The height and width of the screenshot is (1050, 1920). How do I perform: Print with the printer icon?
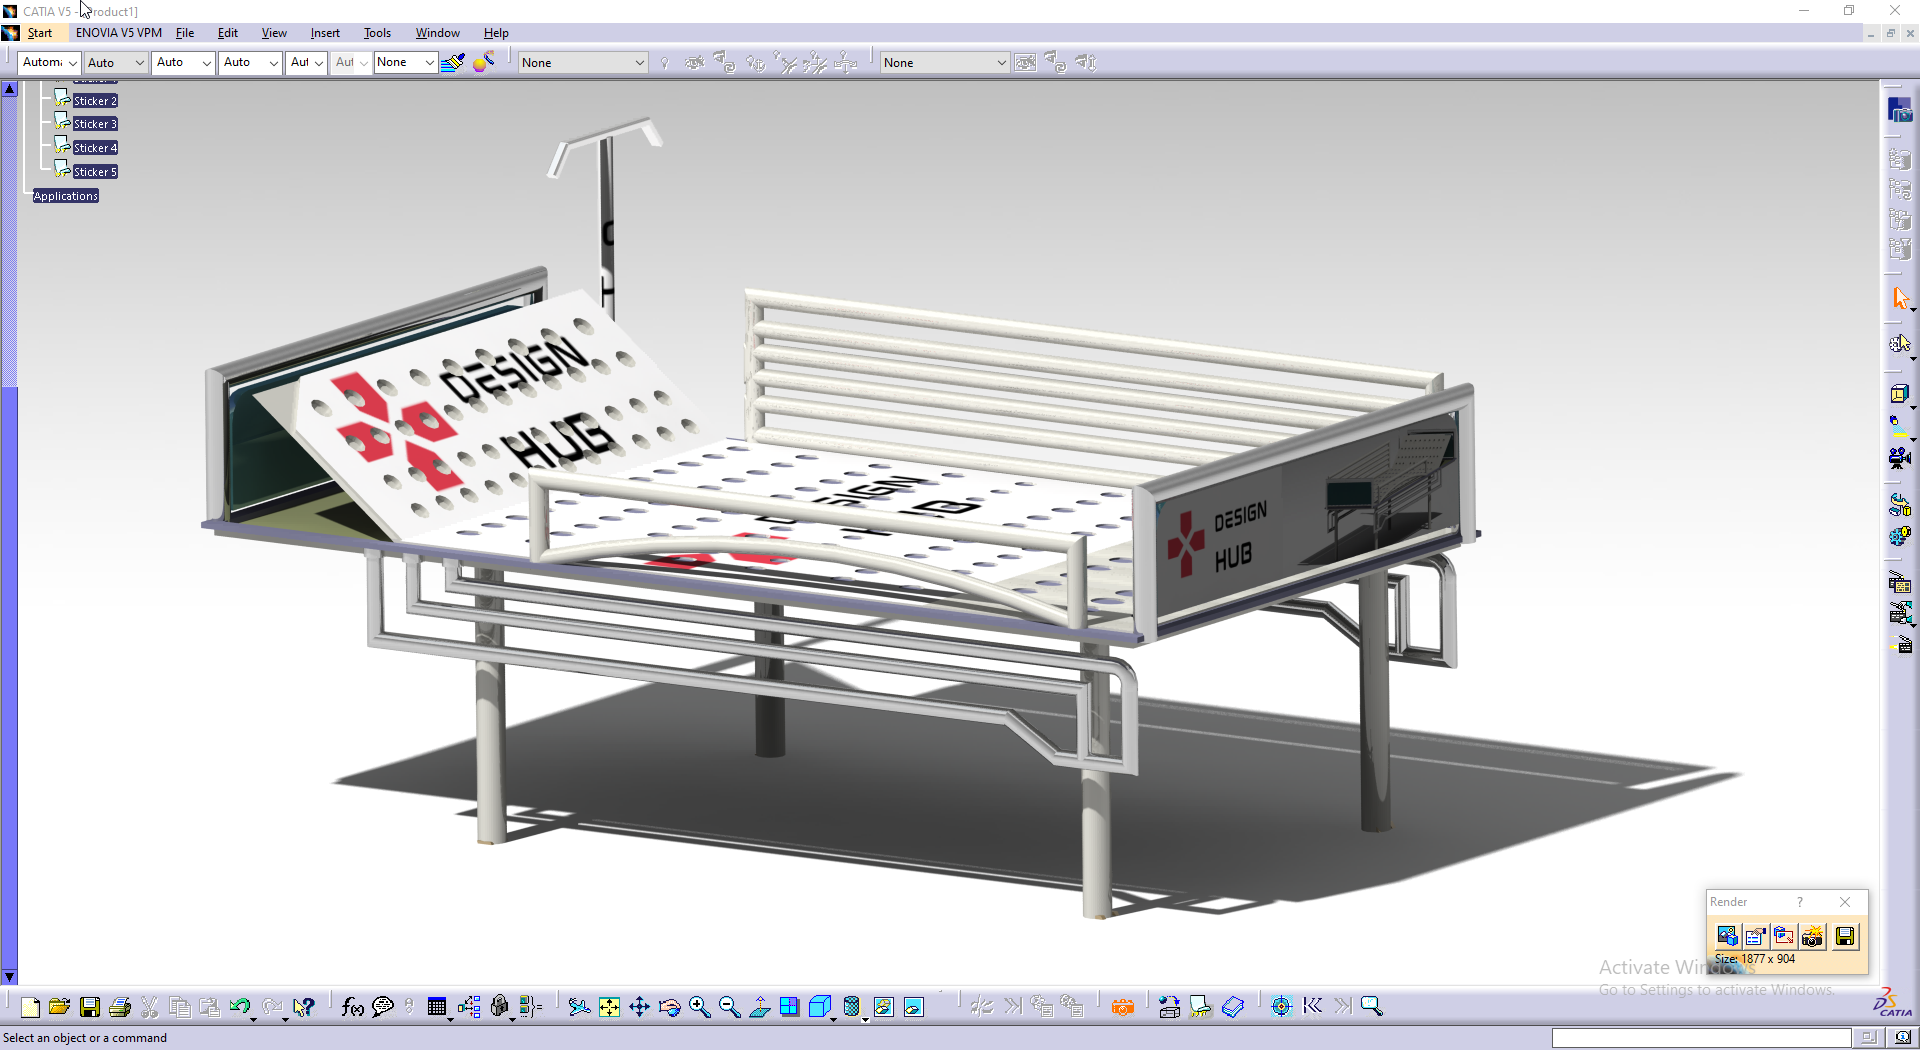click(x=120, y=1007)
